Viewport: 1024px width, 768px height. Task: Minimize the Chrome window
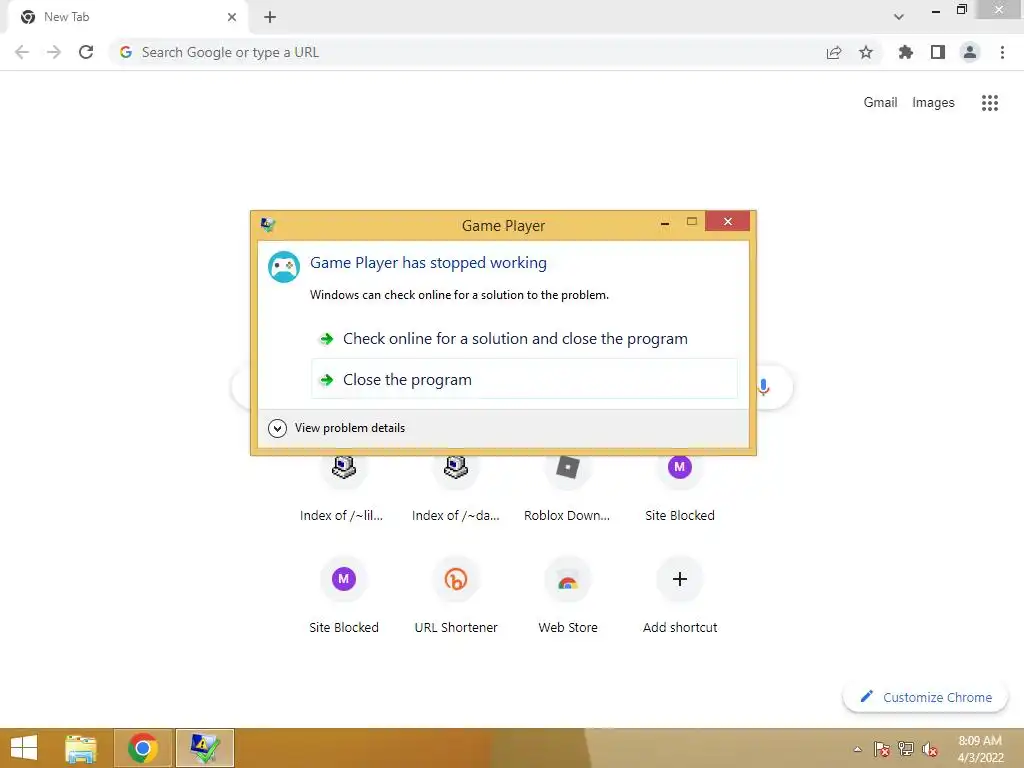click(x=936, y=10)
